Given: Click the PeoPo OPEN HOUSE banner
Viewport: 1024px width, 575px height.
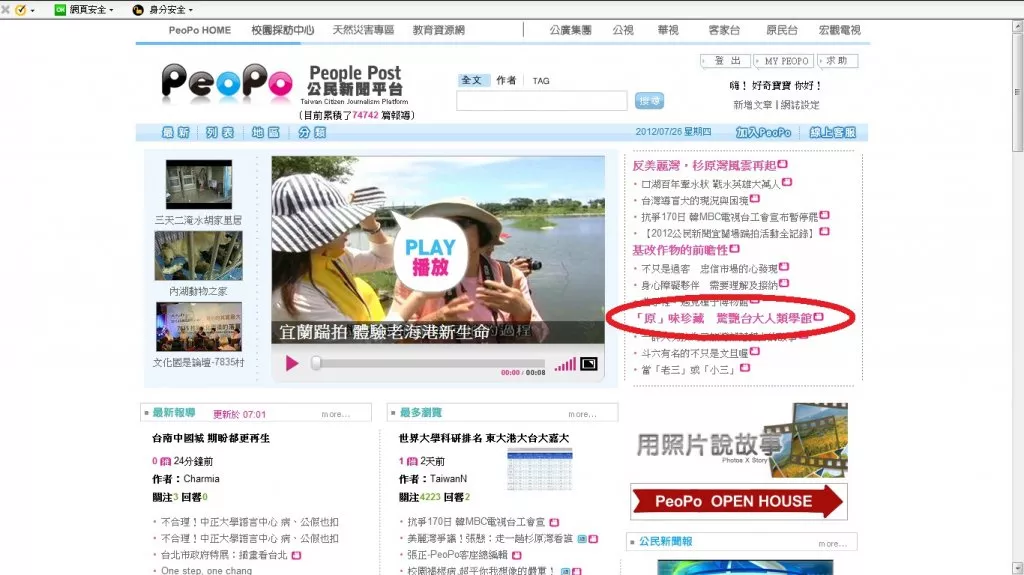Looking at the screenshot, I should [x=739, y=501].
